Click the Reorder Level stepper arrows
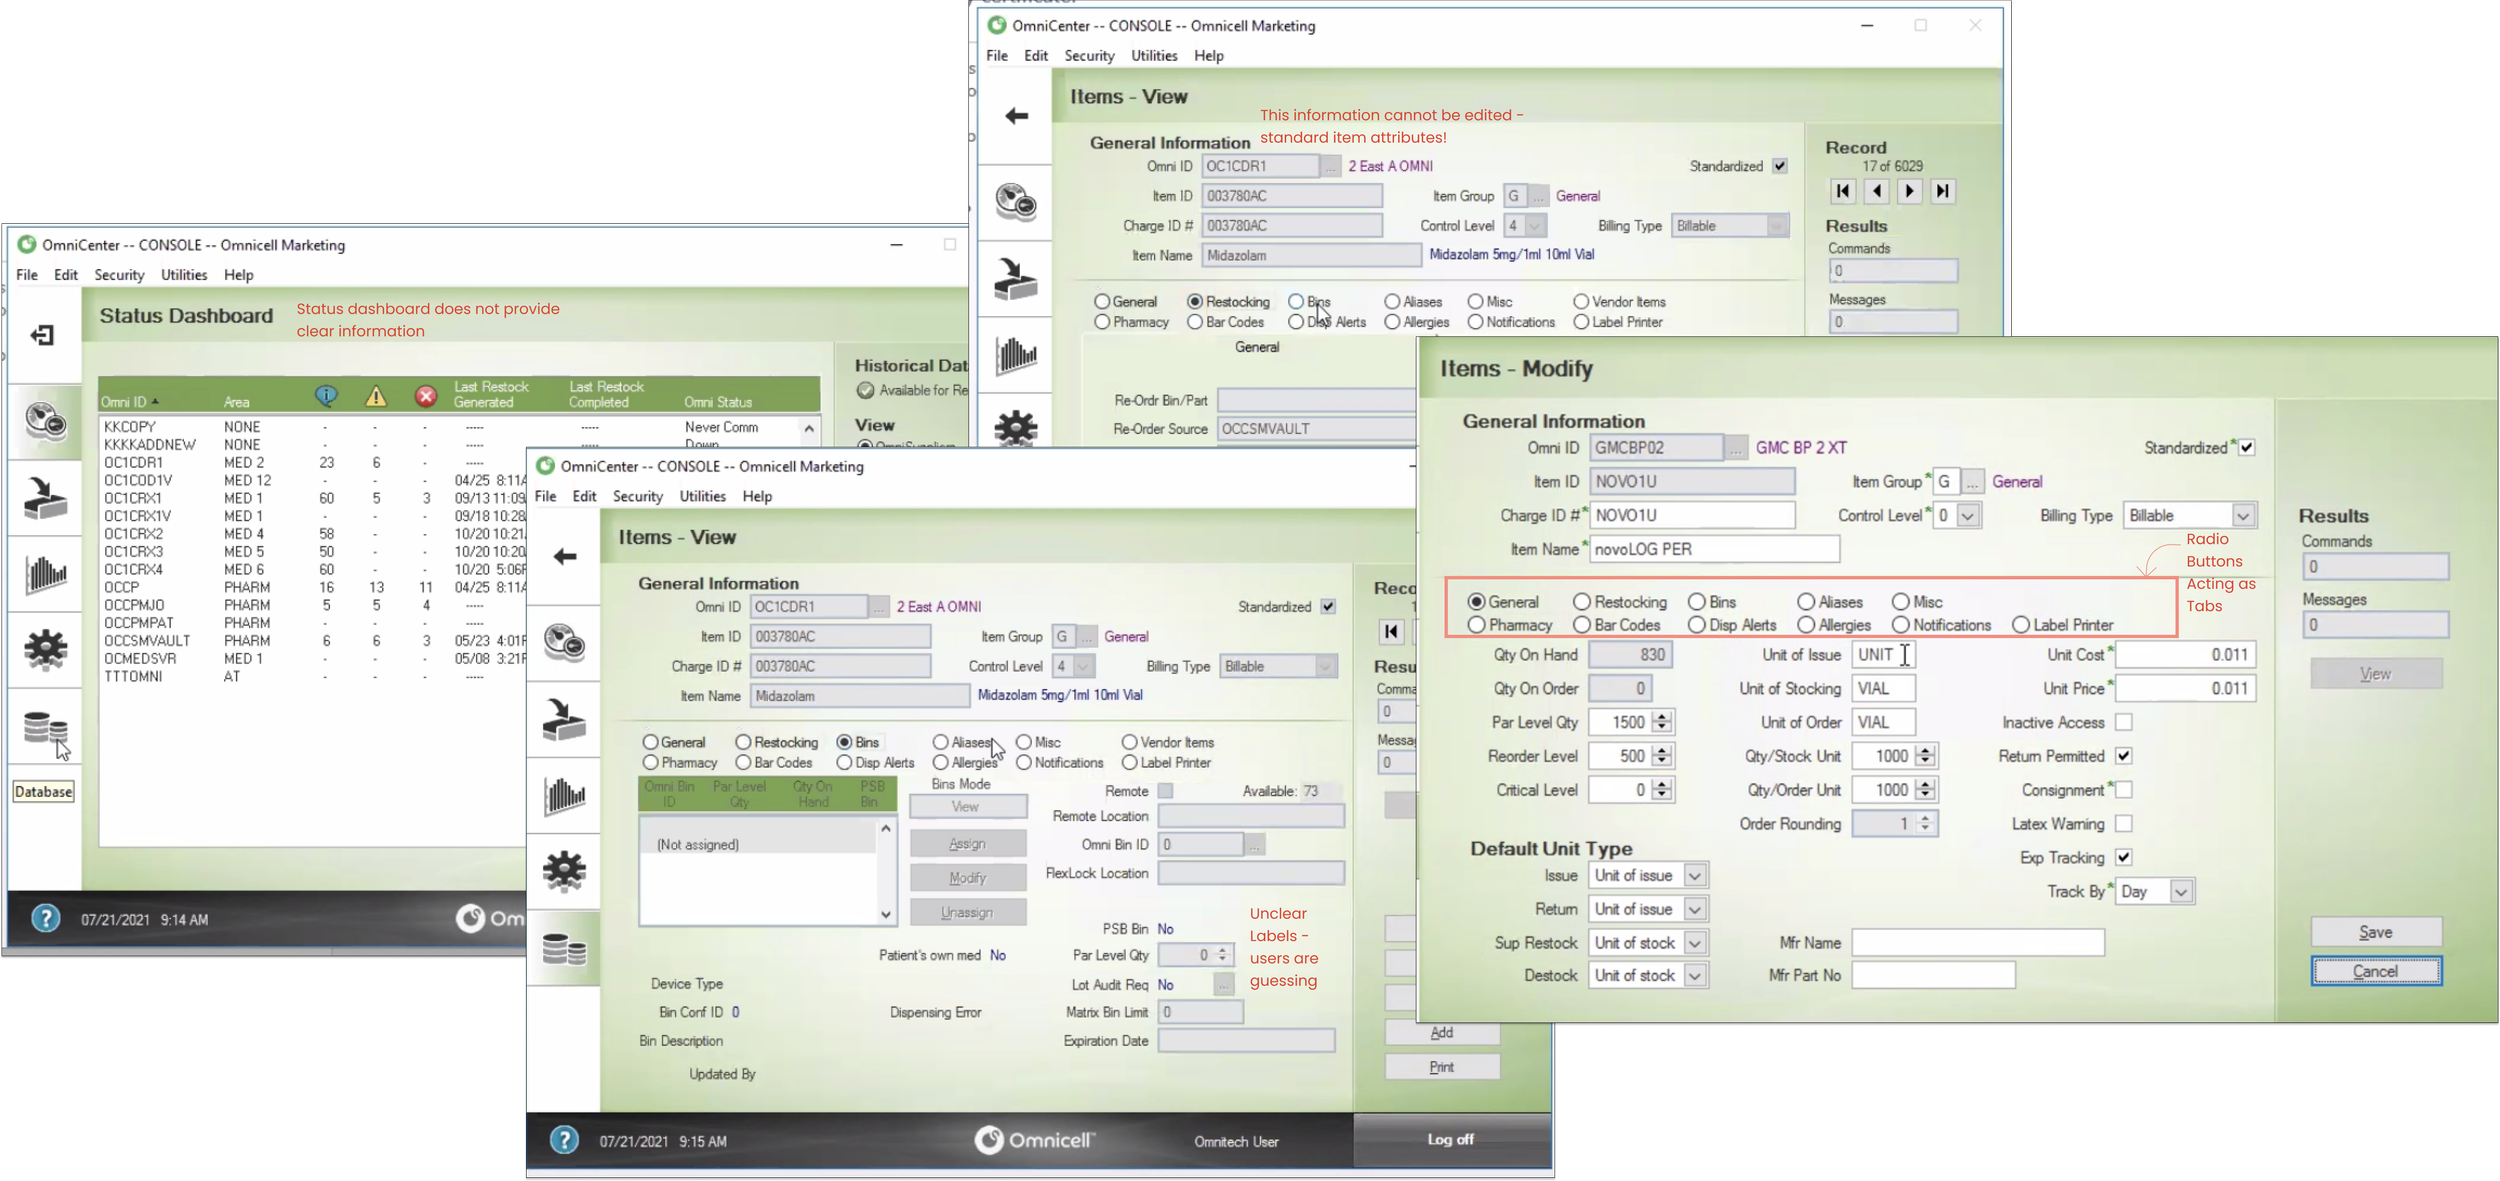 [1662, 756]
